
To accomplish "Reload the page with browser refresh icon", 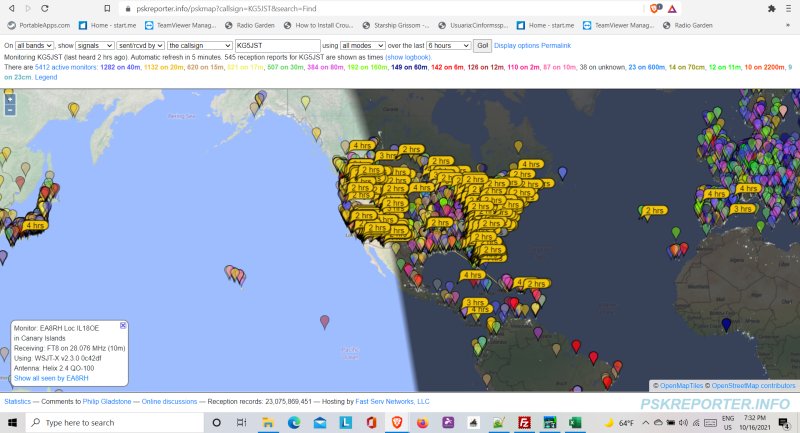I will click(44, 9).
